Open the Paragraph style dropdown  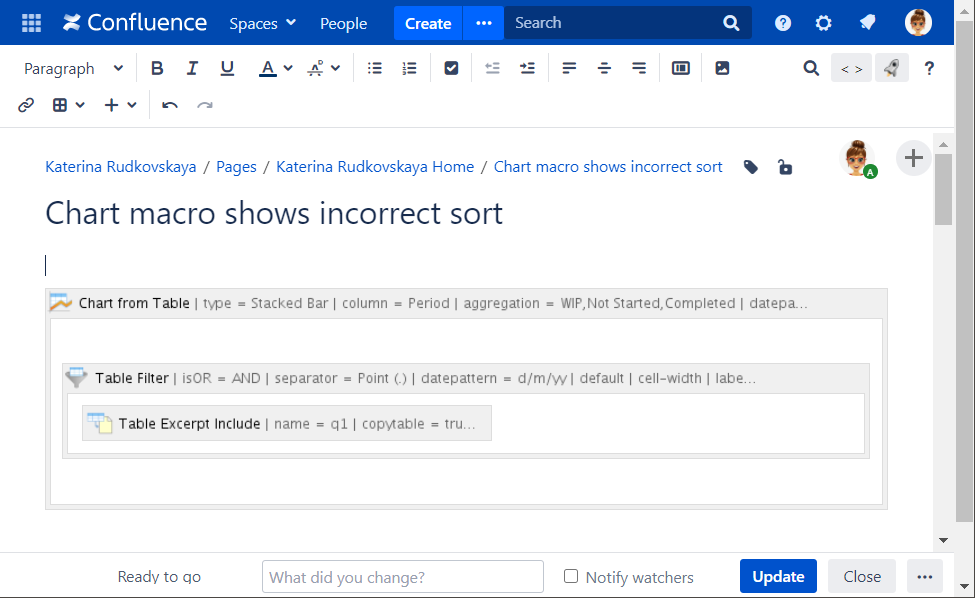point(73,68)
